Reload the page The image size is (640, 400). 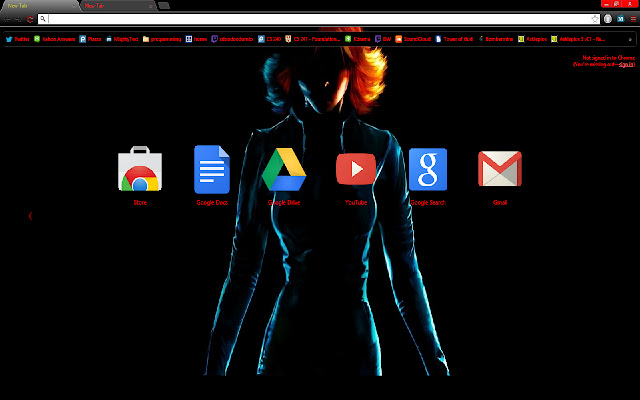click(x=30, y=19)
